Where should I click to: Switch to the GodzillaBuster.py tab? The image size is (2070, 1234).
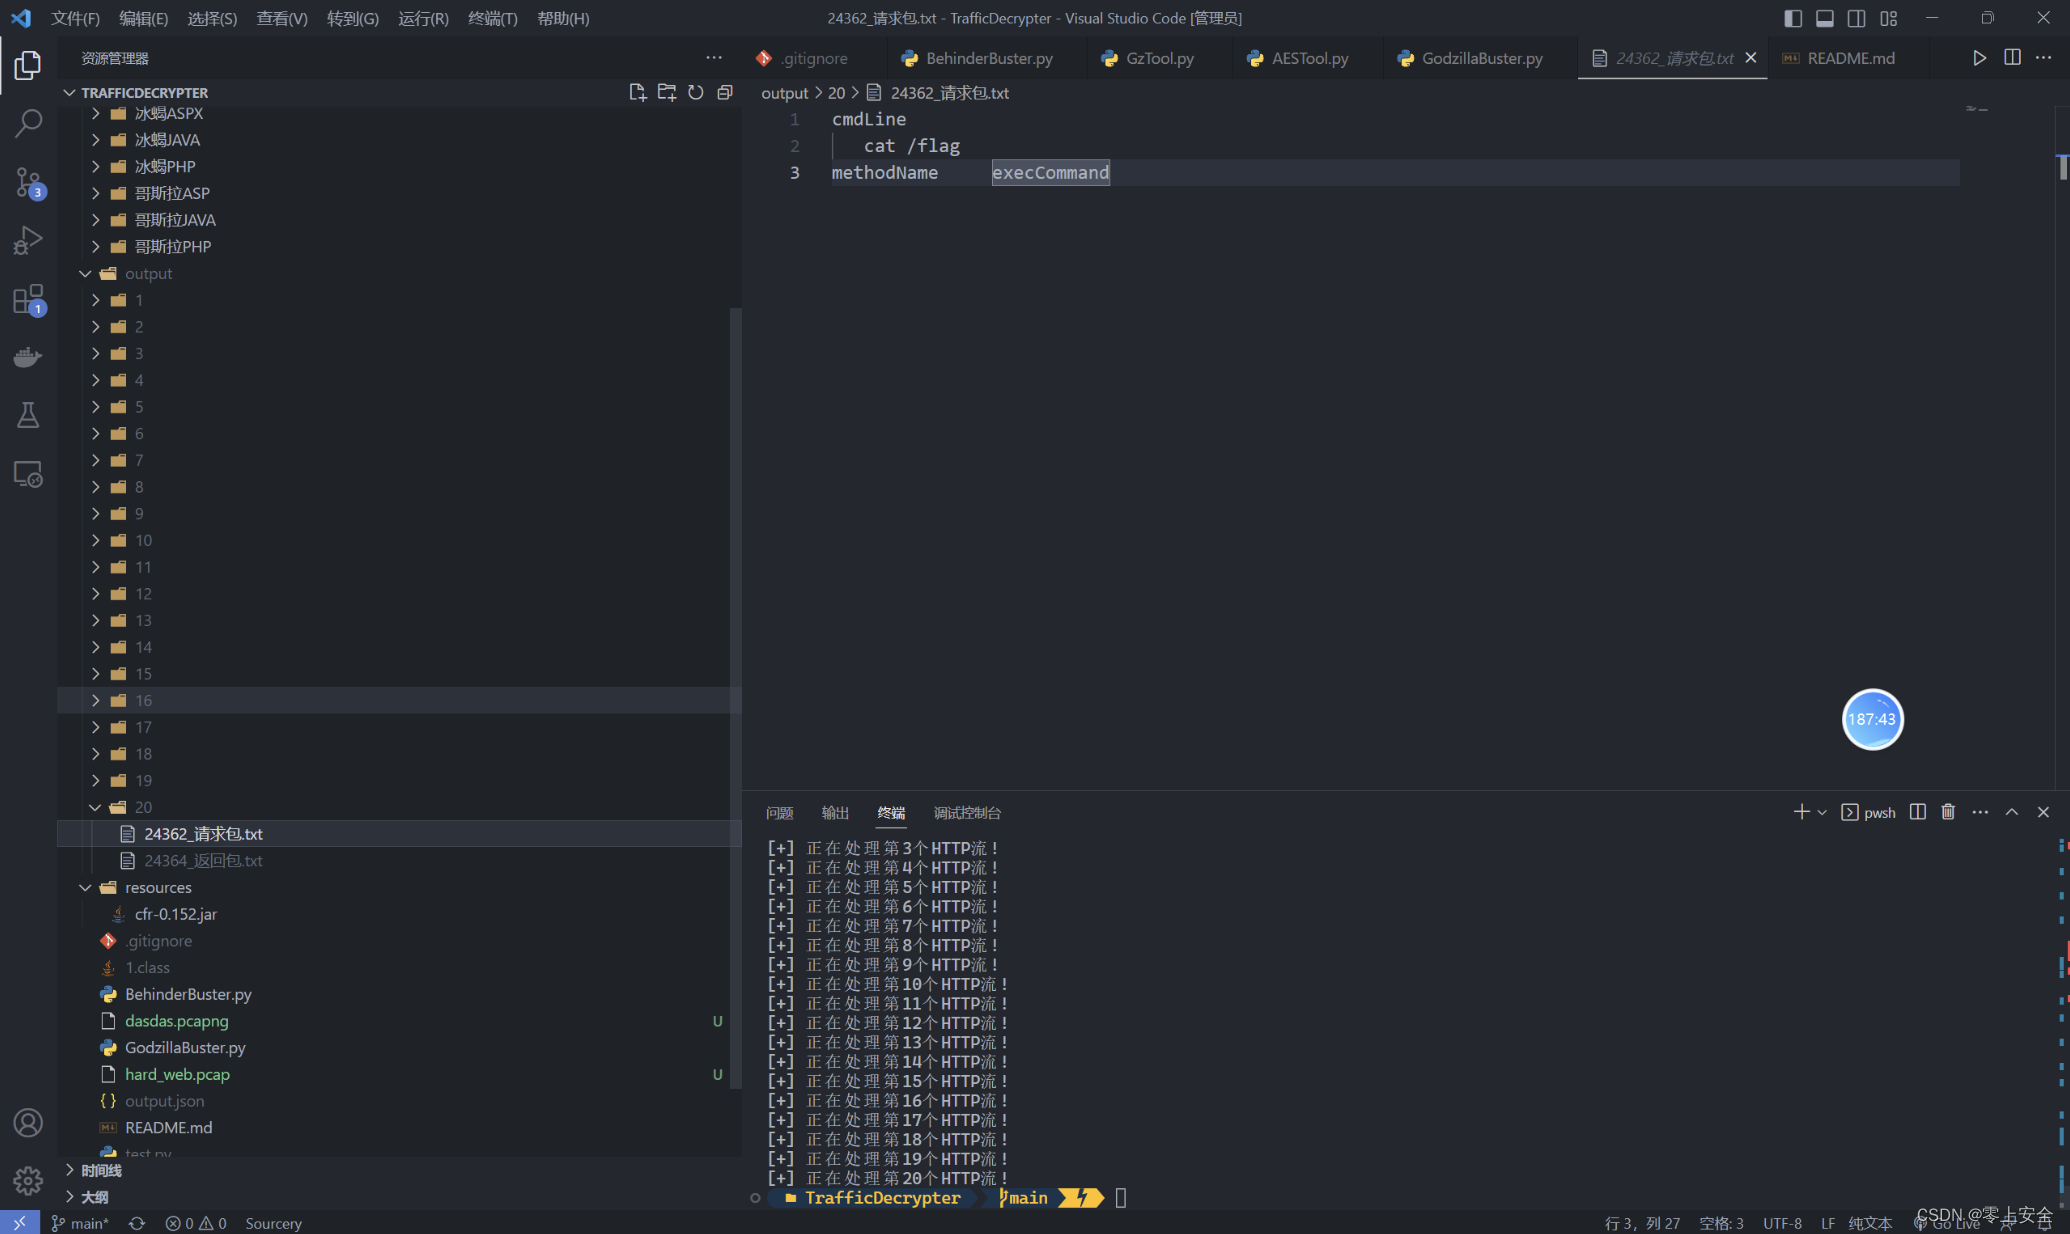pos(1480,58)
